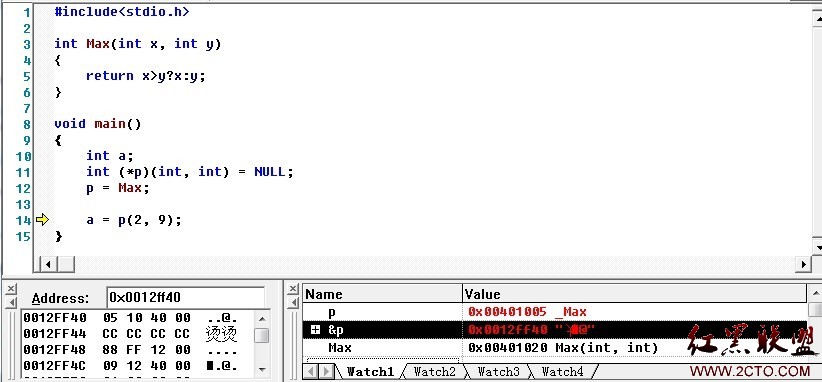Click the left tab-scroll arrow beside Watch1

pyautogui.click(x=311, y=372)
